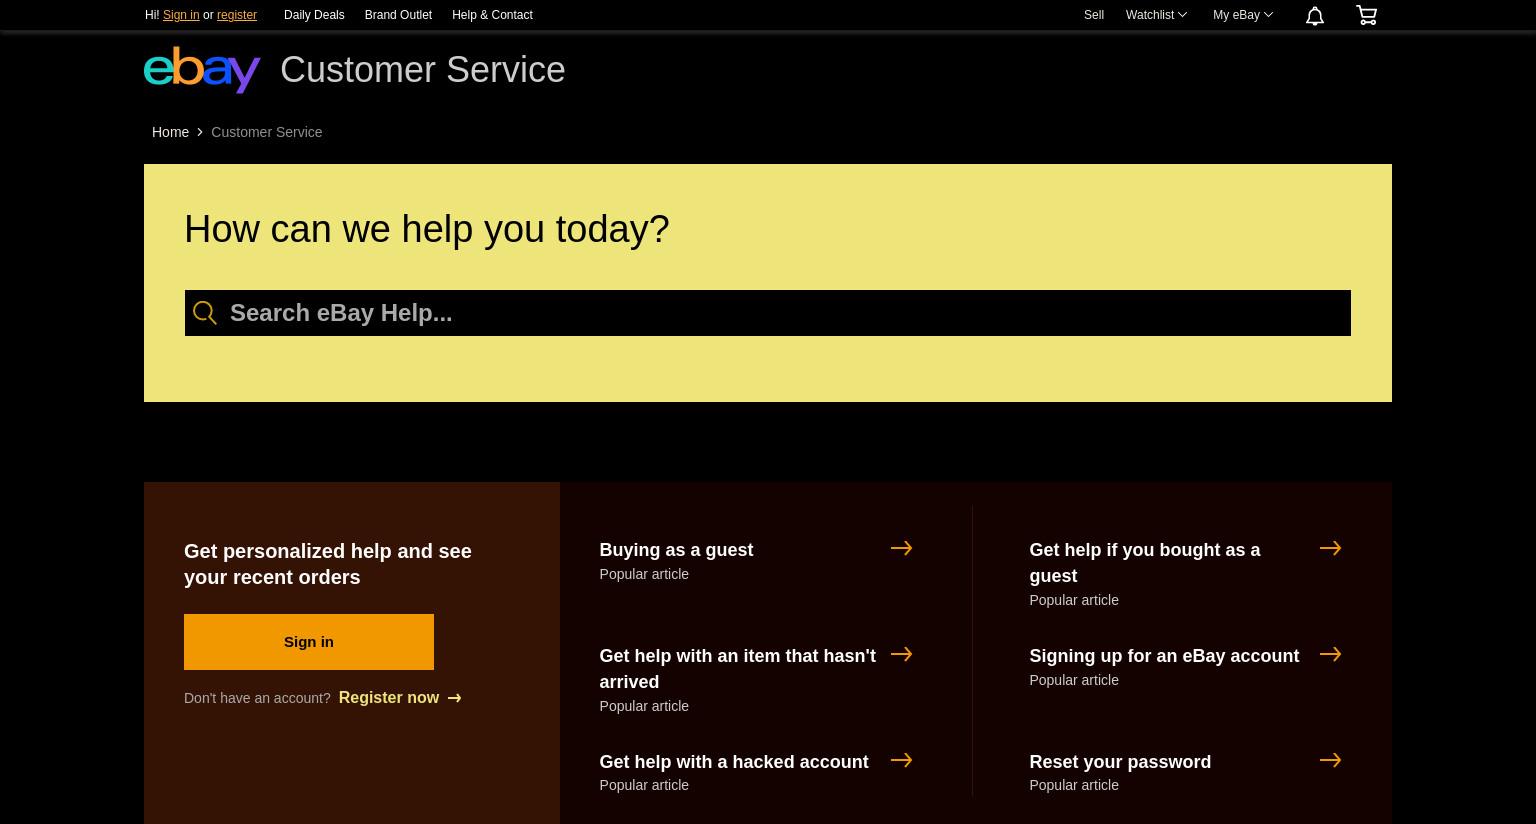This screenshot has height=824, width=1536.
Task: Click the Customer Service page title
Action: coord(423,70)
